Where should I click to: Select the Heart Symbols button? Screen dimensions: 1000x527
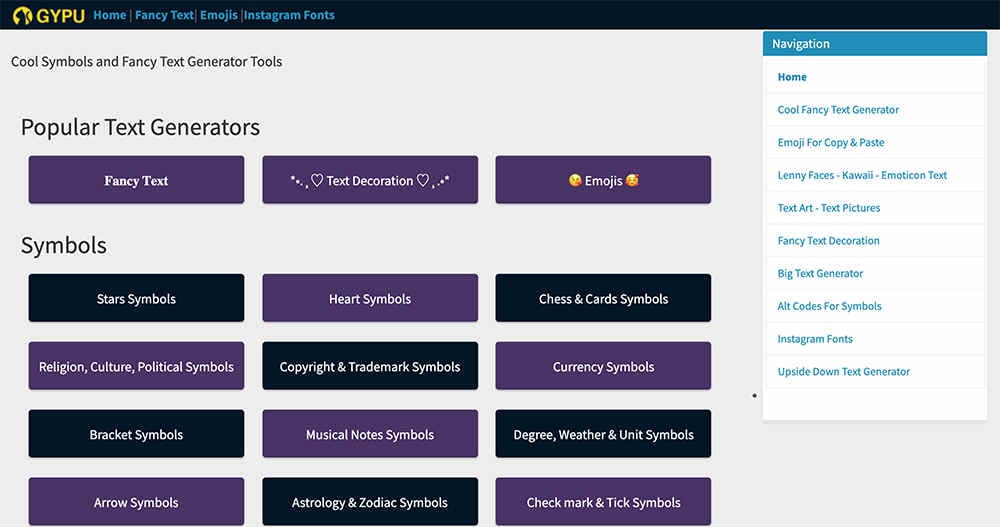(x=370, y=299)
